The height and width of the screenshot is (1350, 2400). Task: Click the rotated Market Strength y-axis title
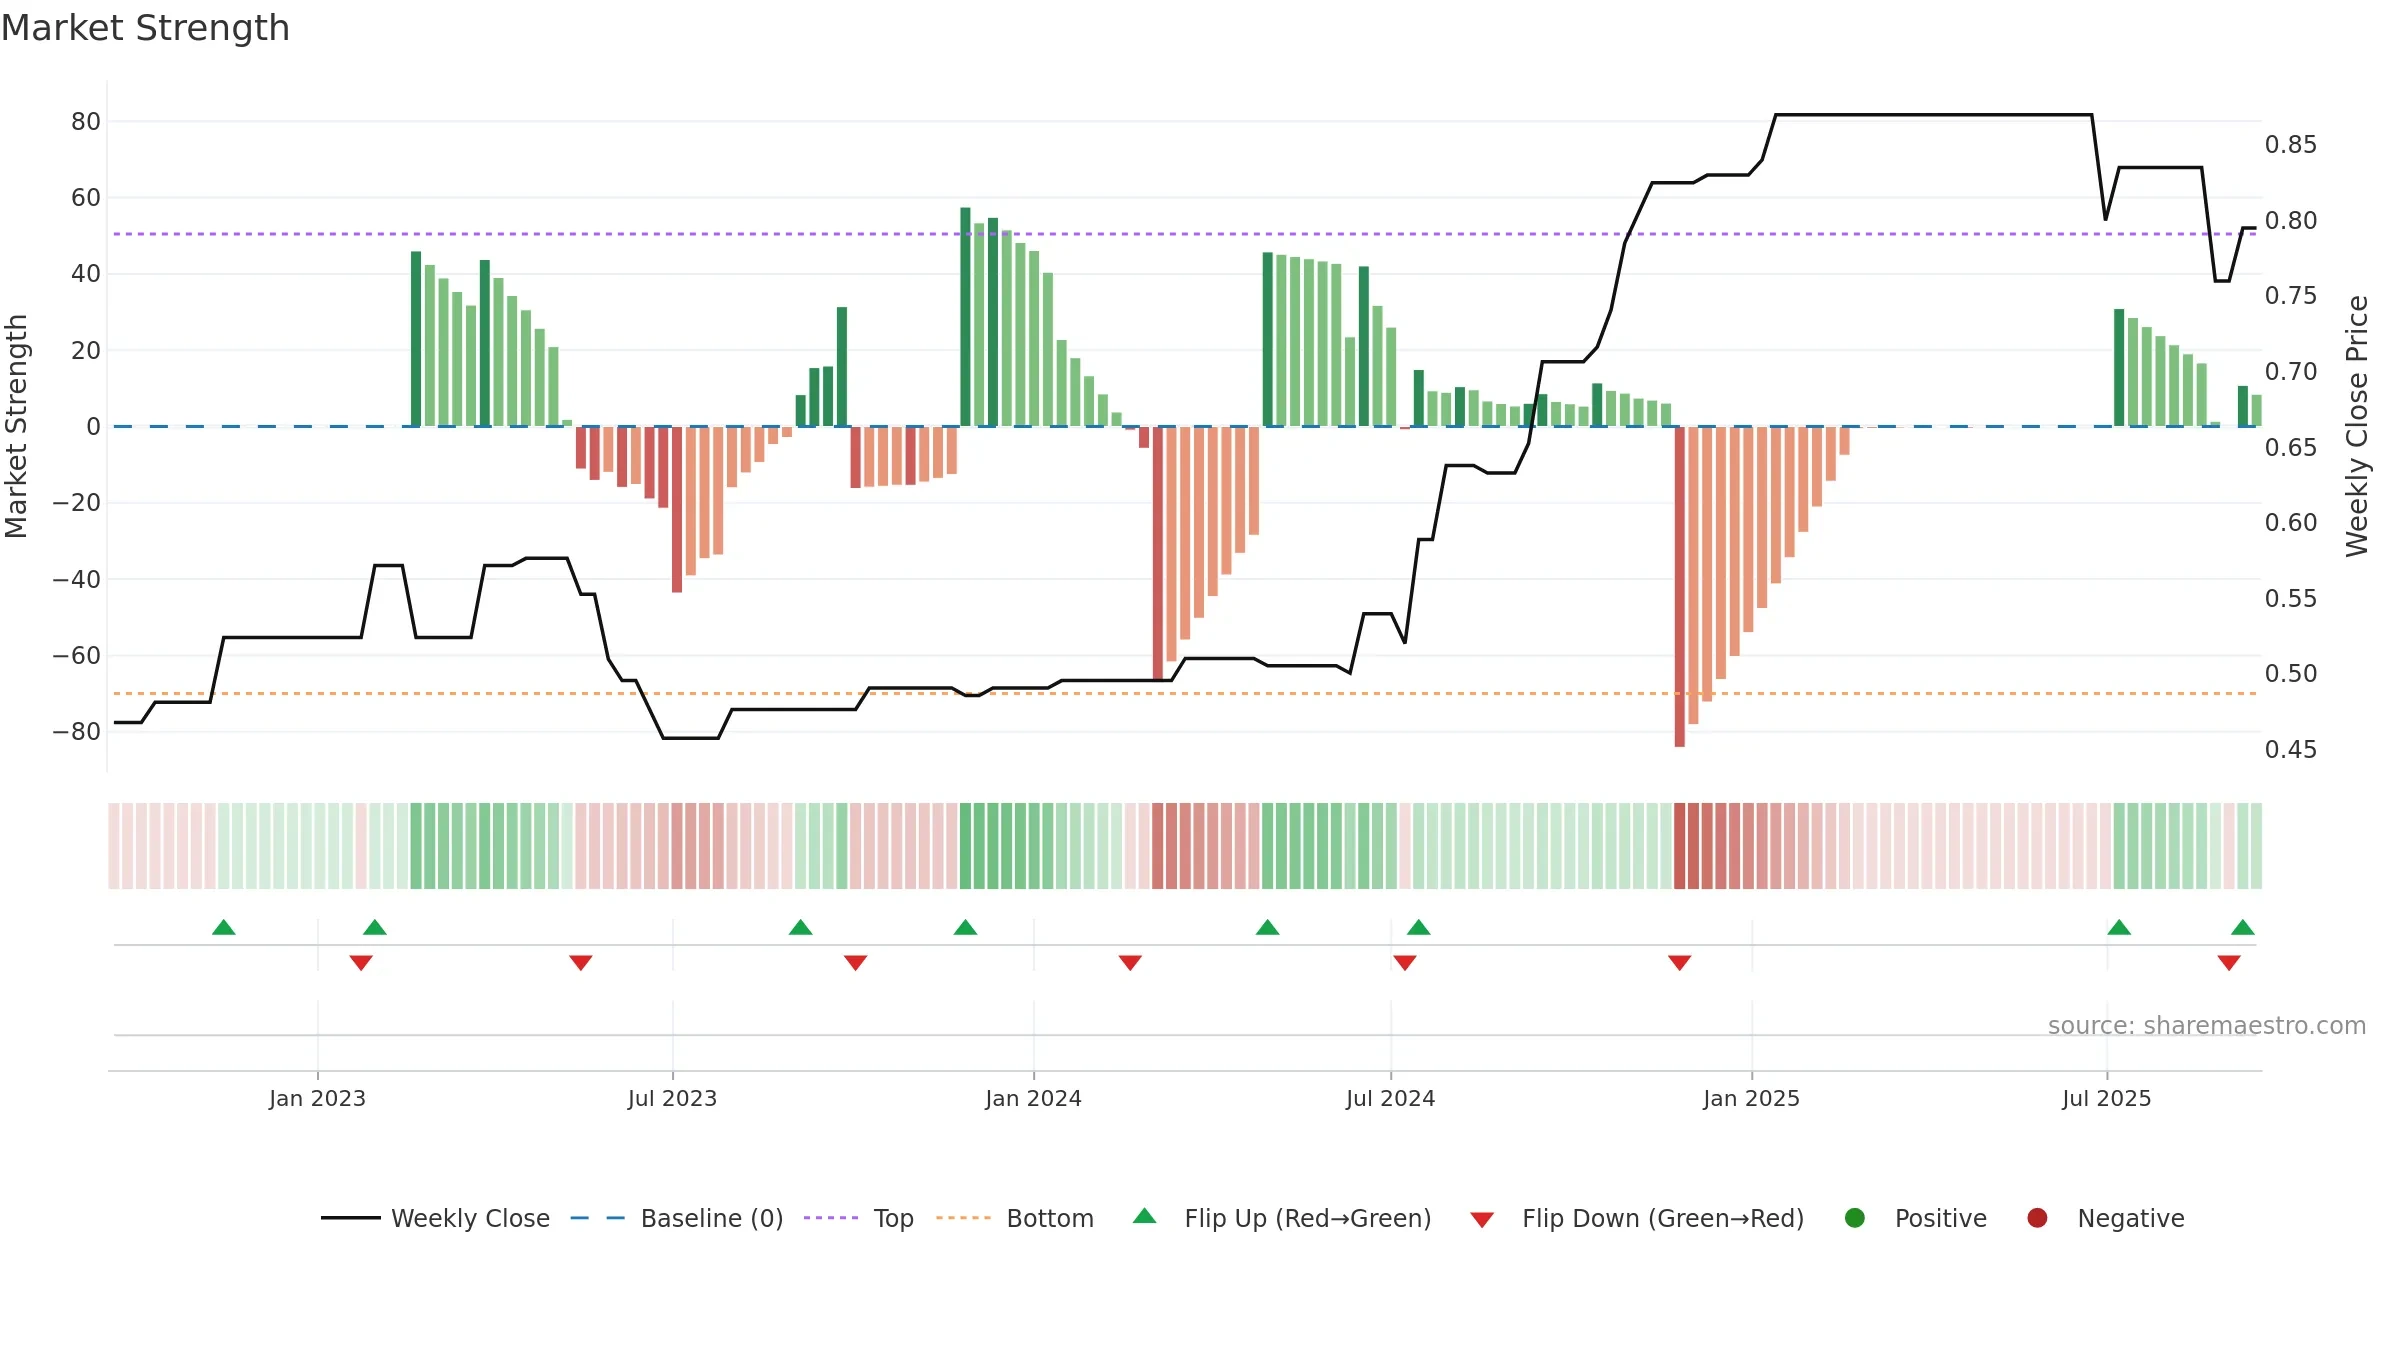tap(17, 426)
